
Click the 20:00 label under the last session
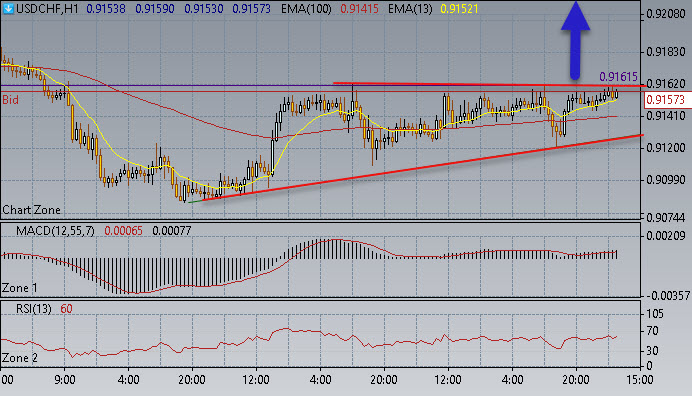pos(576,380)
